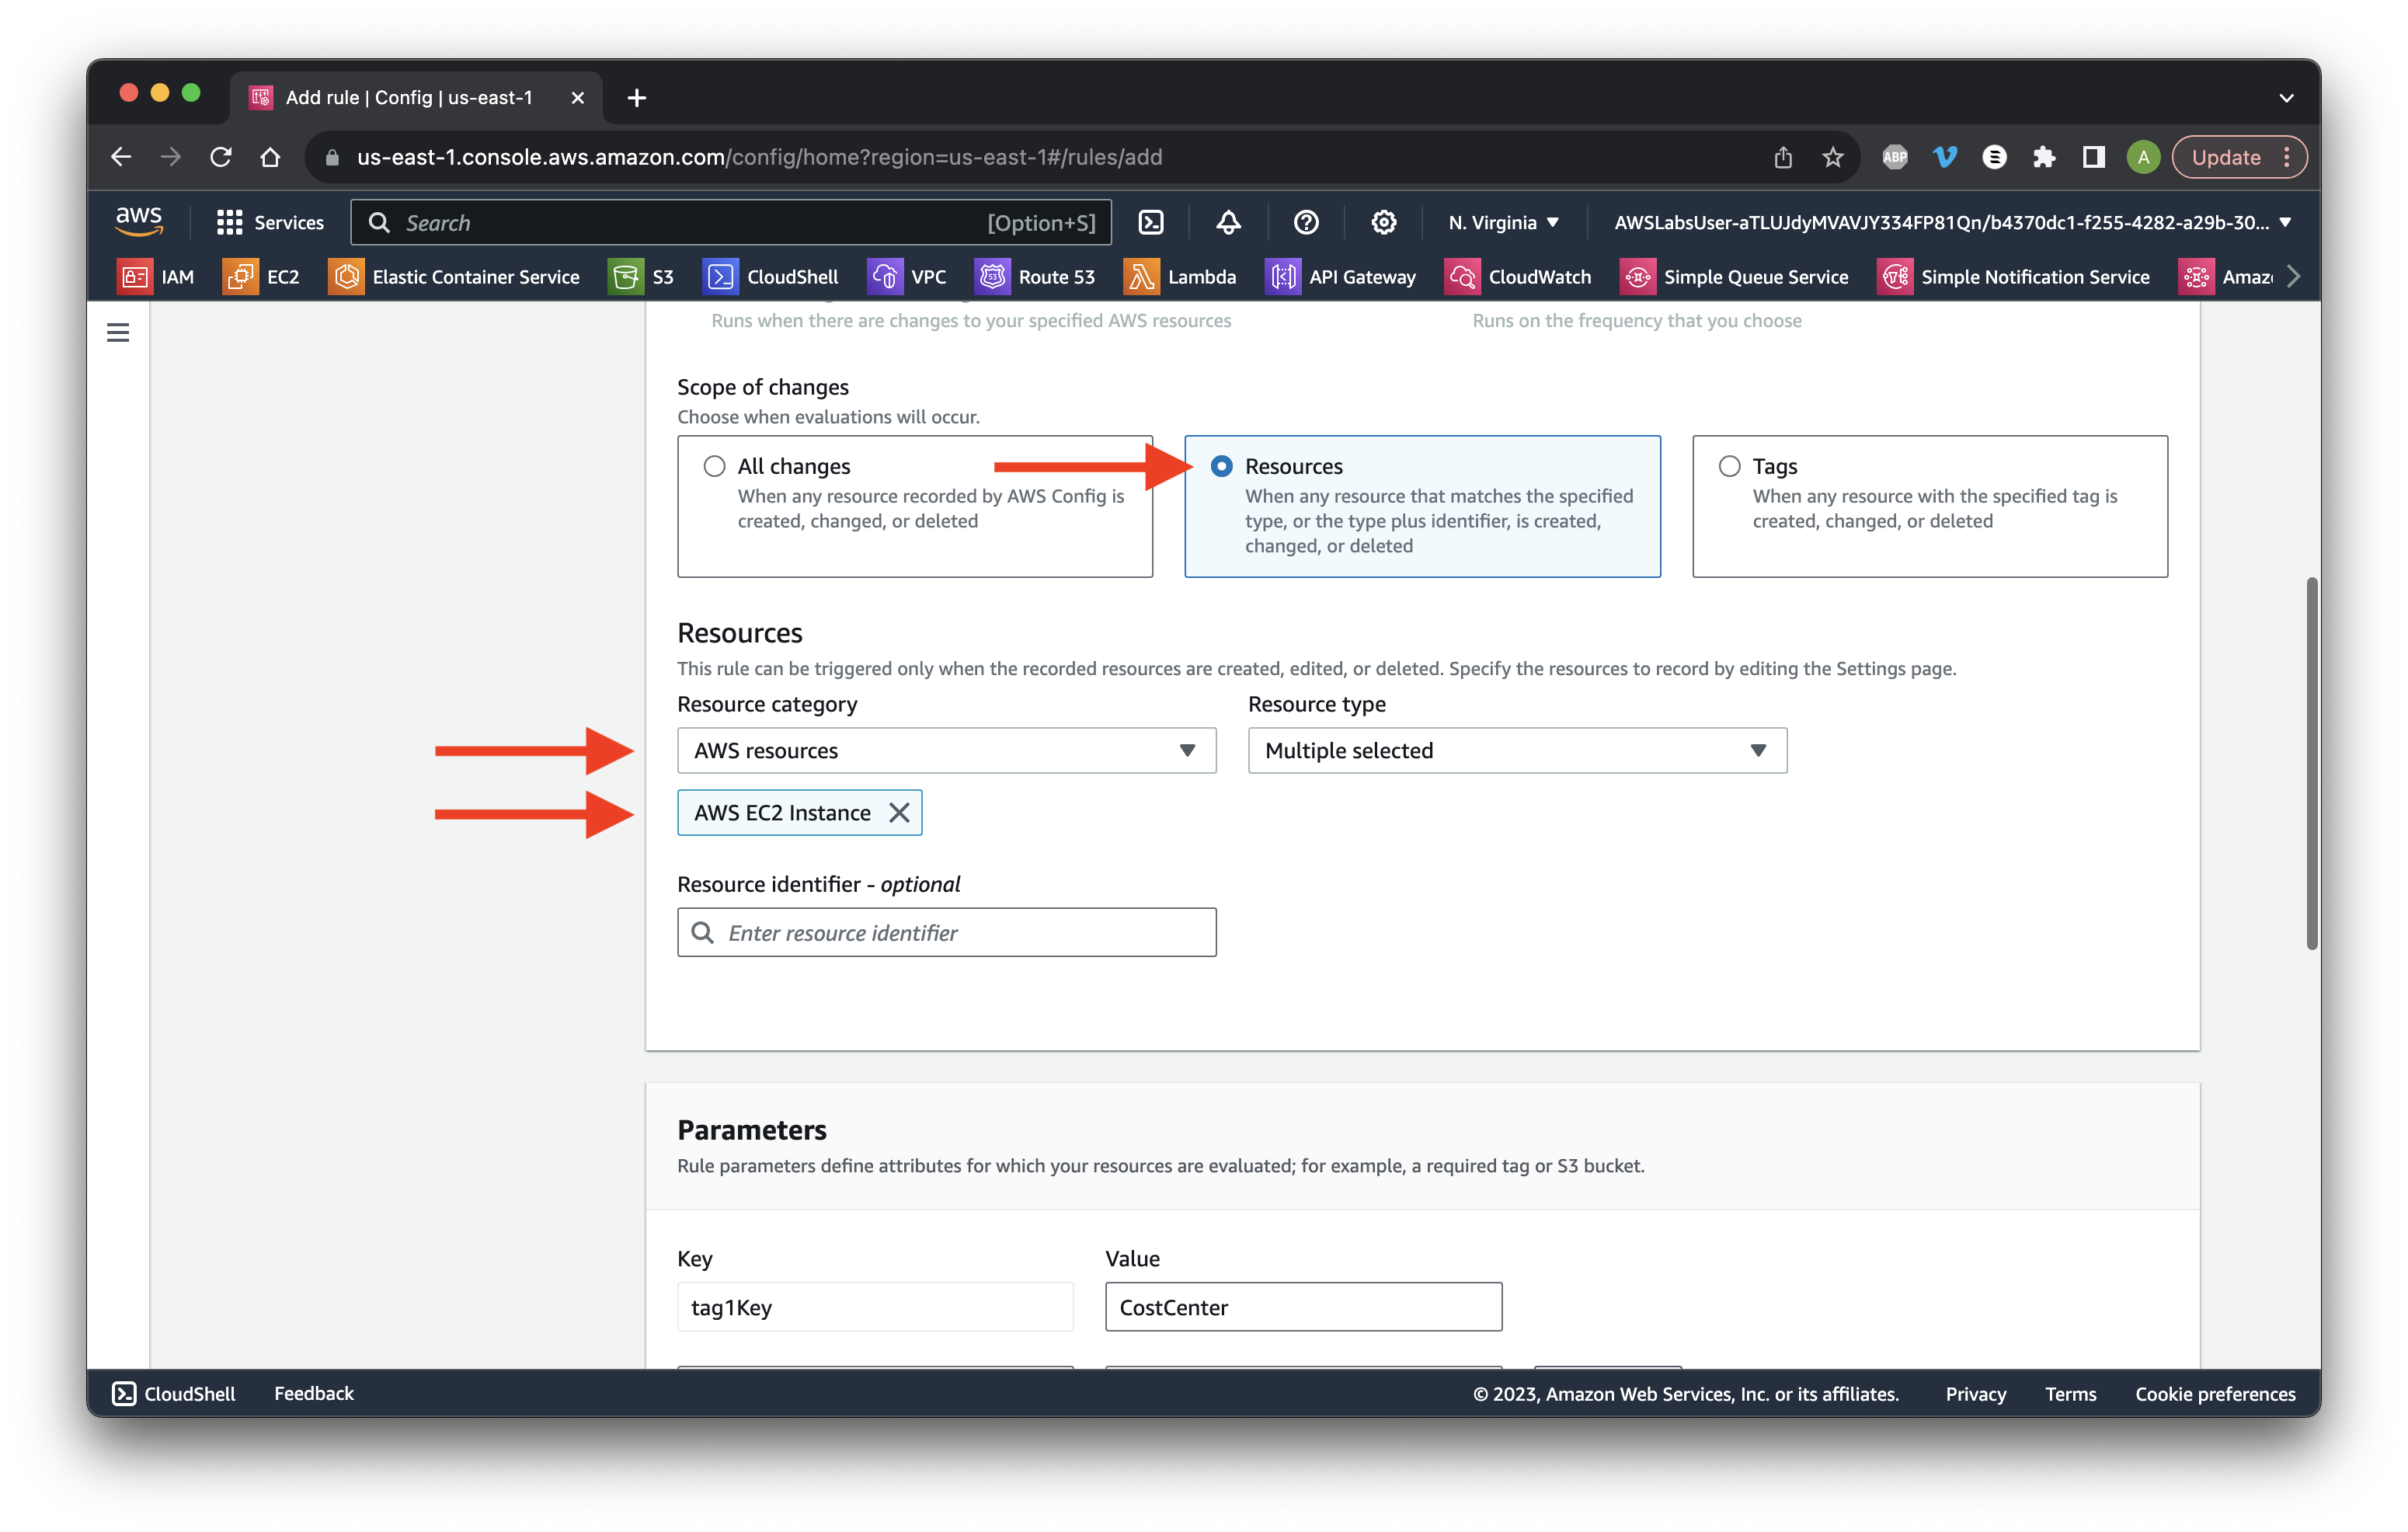Open the help question mark icon

(x=1306, y=222)
